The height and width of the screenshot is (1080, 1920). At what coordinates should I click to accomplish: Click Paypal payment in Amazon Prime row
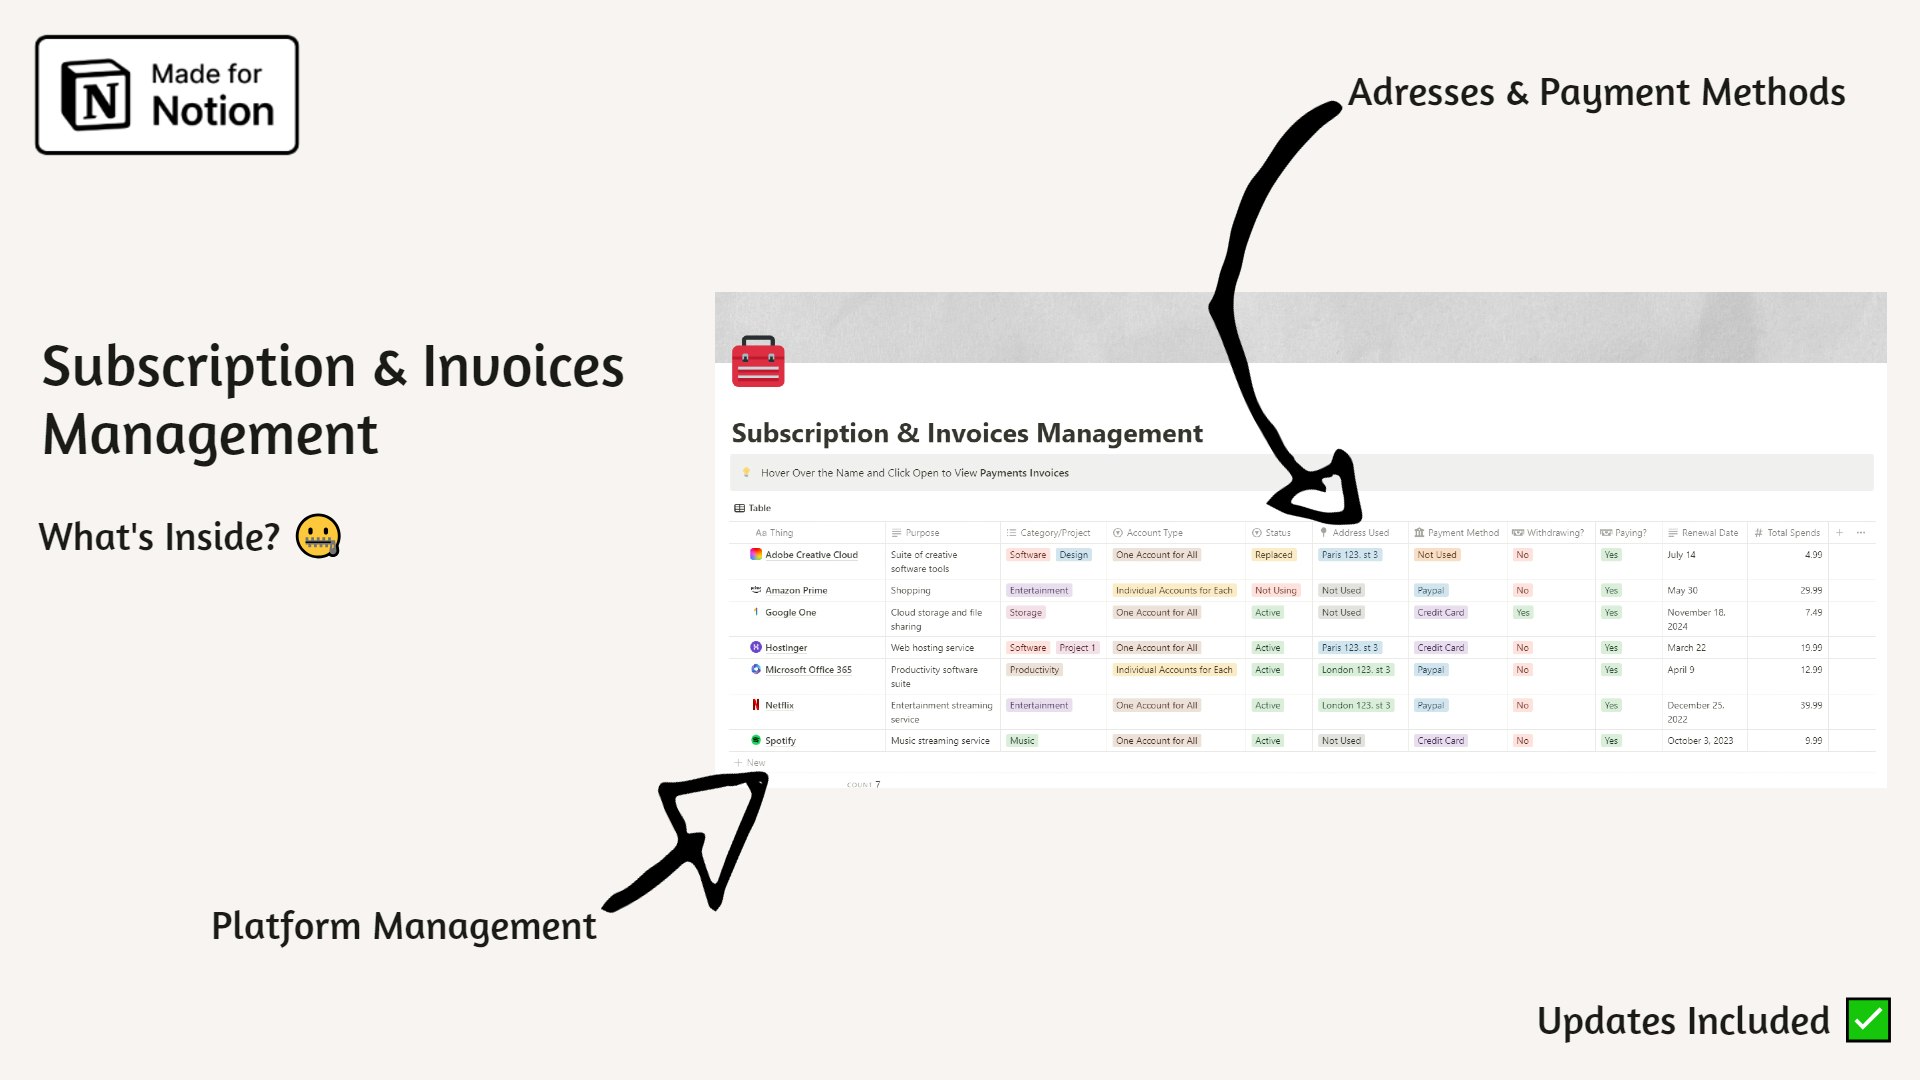pos(1430,591)
